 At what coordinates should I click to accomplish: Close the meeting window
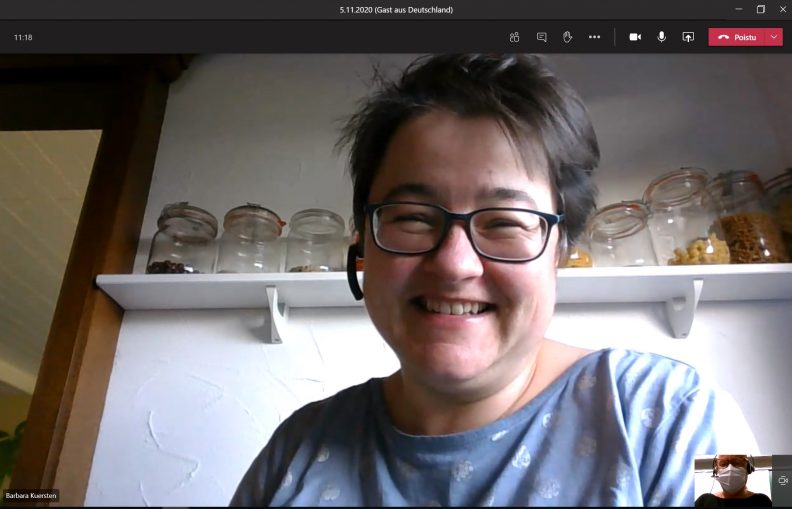tap(782, 9)
